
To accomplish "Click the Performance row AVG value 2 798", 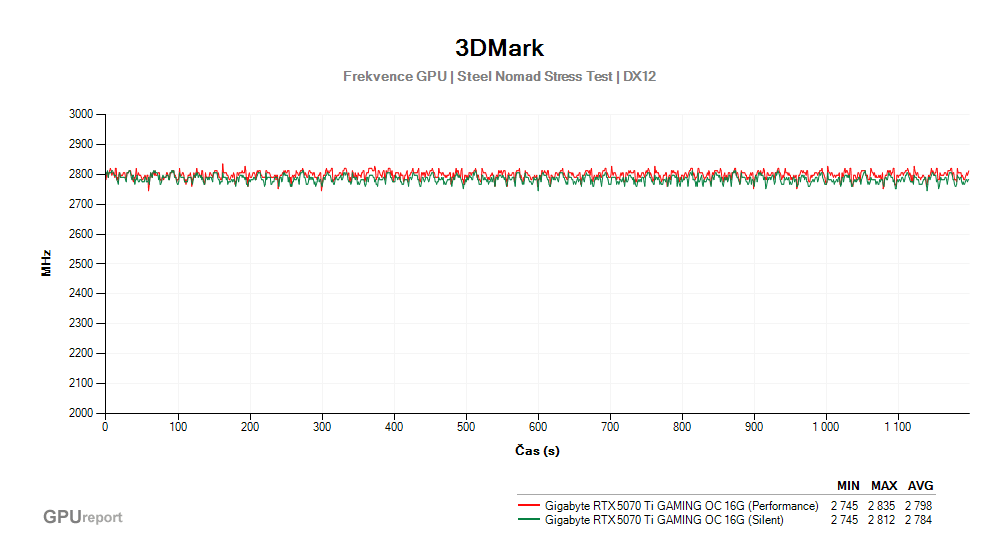I will click(918, 506).
